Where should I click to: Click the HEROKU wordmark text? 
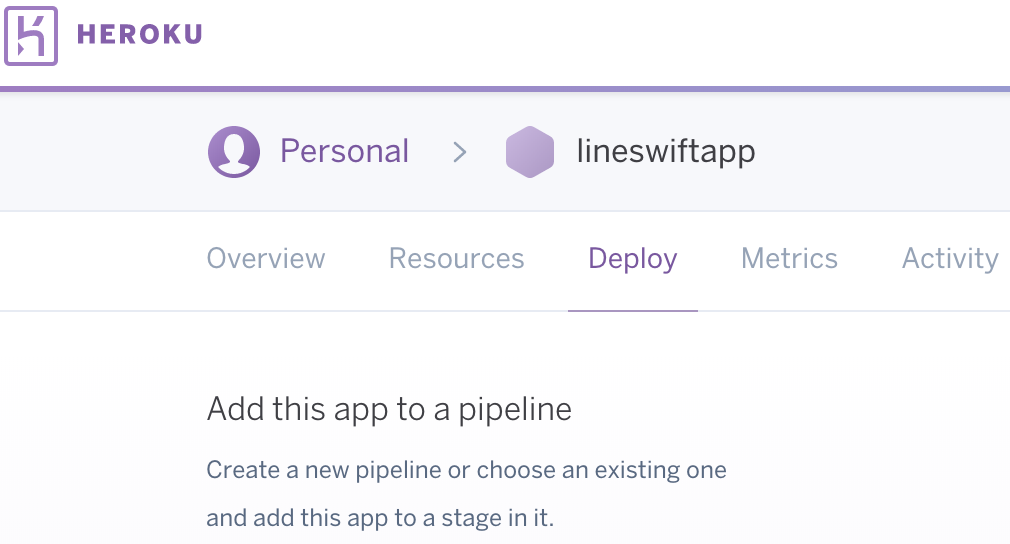[139, 35]
